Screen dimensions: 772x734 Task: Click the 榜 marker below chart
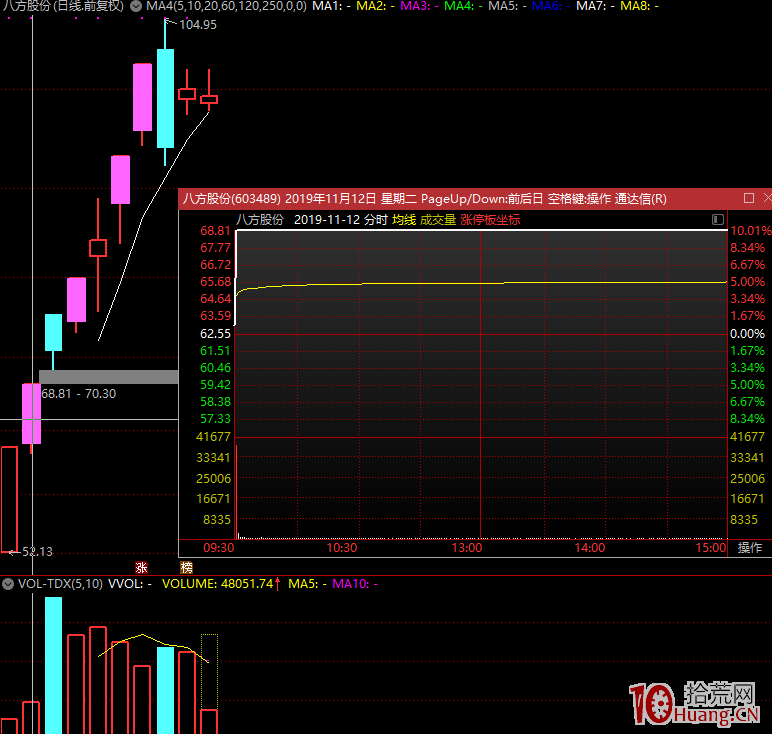[x=187, y=568]
